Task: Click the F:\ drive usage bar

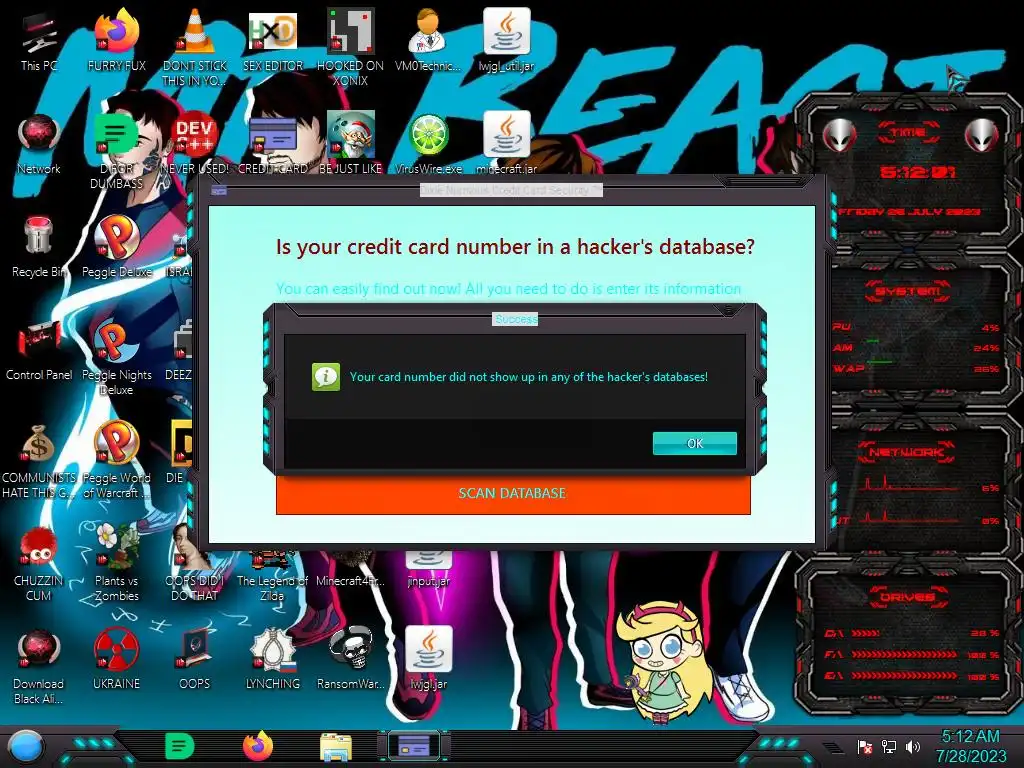Action: click(x=904, y=654)
